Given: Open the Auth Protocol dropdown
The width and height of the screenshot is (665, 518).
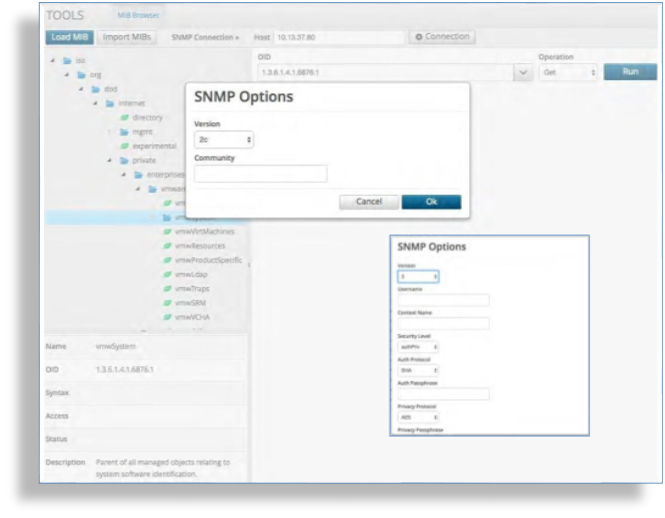Looking at the screenshot, I should tap(418, 370).
